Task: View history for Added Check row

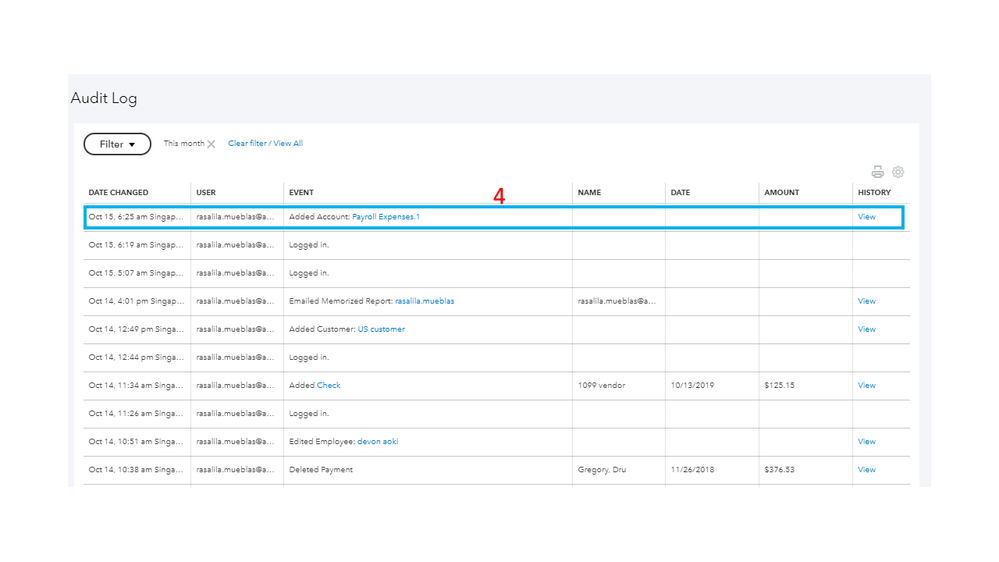Action: click(866, 385)
